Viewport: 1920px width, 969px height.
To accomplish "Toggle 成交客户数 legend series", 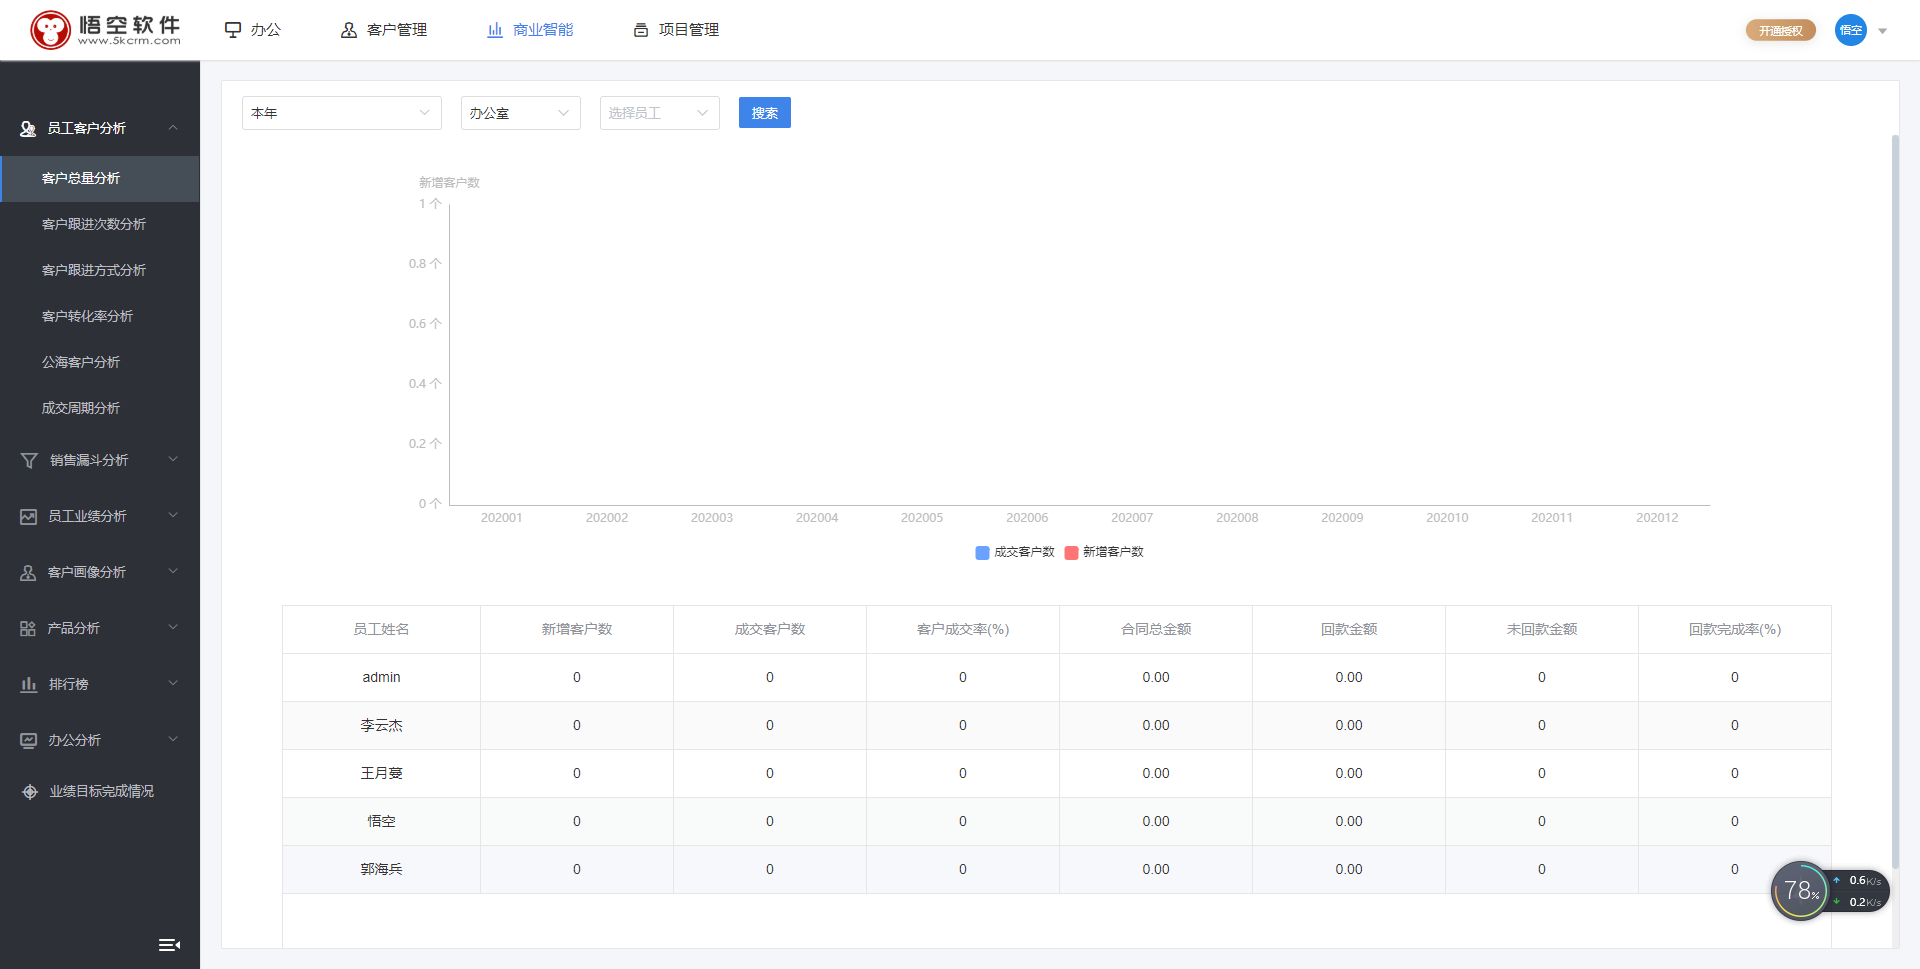I will click(1015, 552).
